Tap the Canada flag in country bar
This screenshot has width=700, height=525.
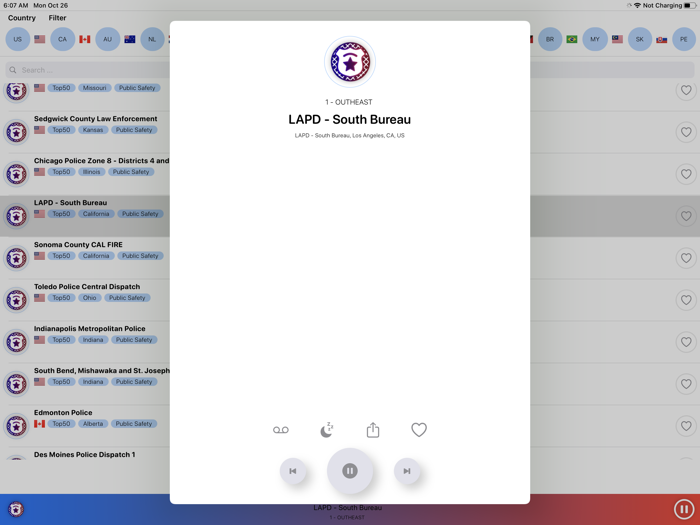pyautogui.click(x=85, y=39)
